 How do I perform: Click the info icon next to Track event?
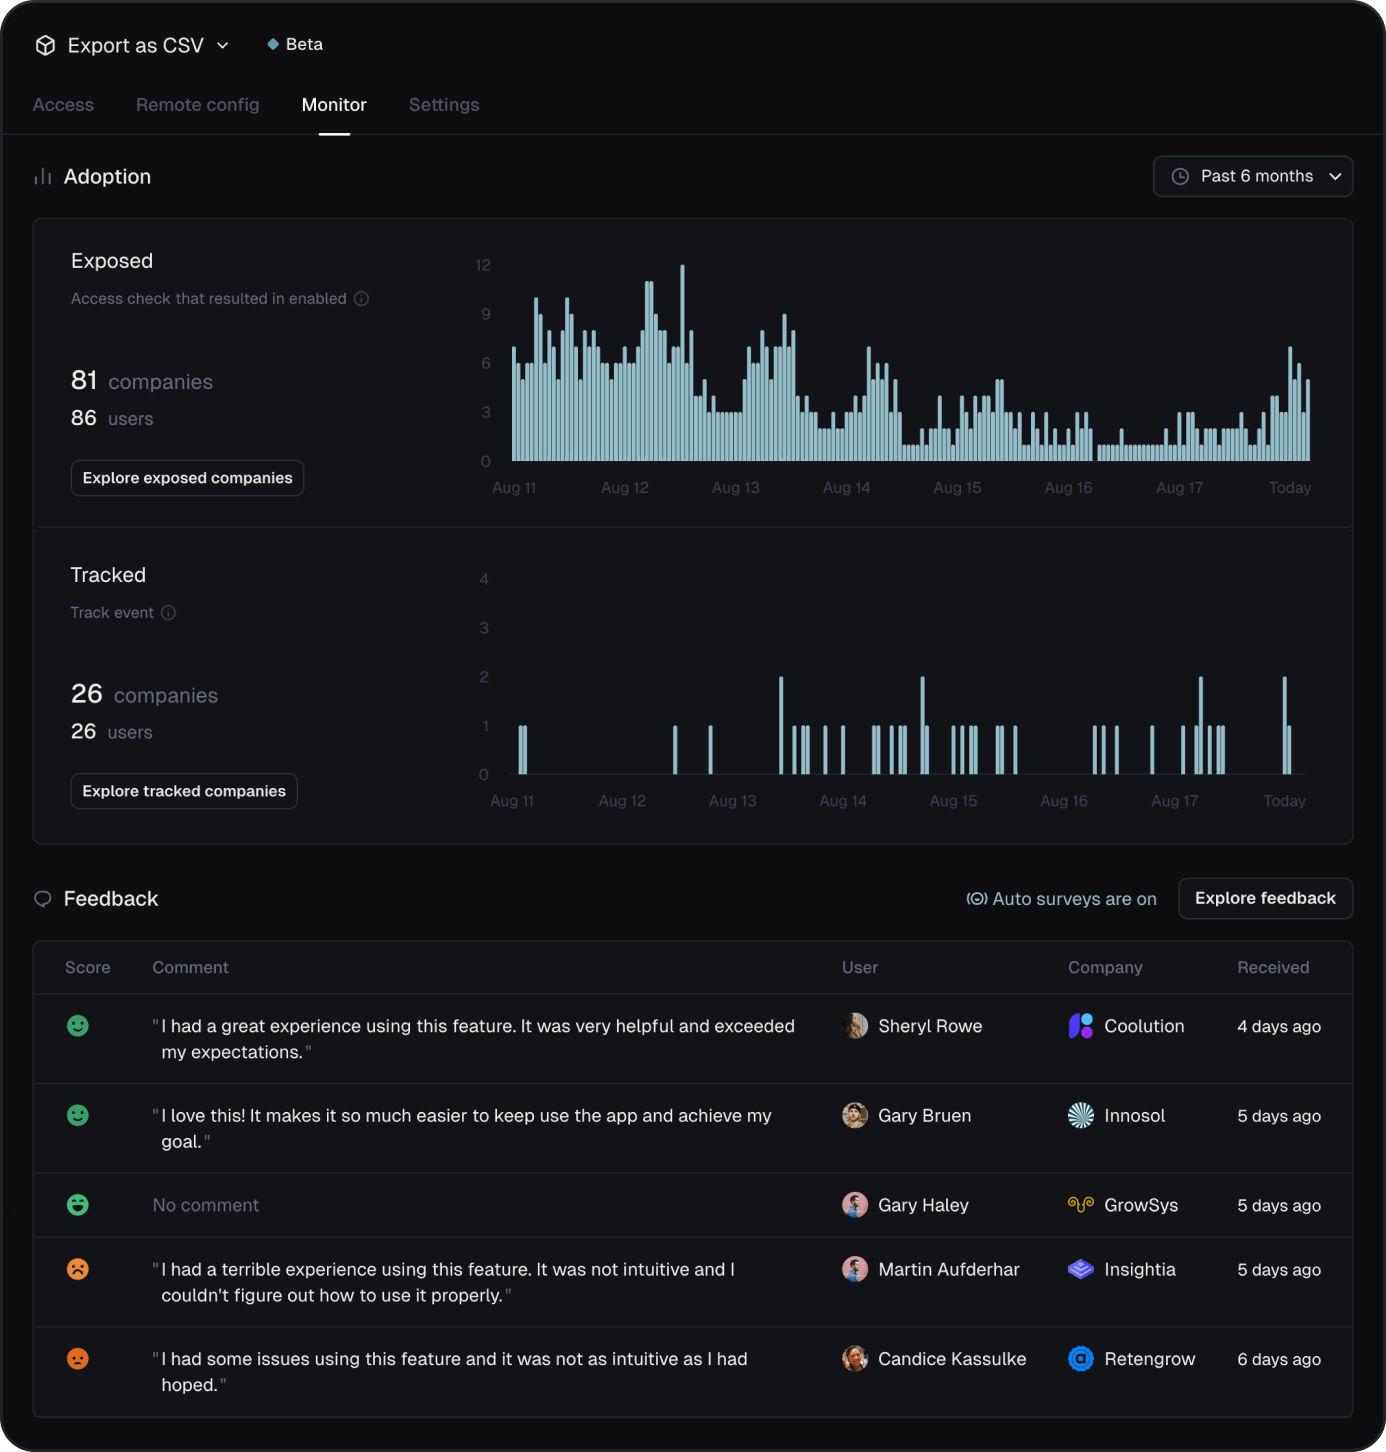point(168,612)
